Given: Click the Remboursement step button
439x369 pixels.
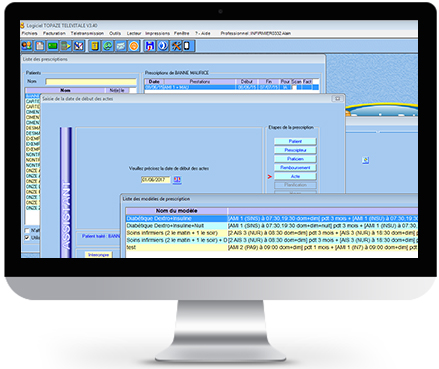Looking at the screenshot, I should pos(295,167).
